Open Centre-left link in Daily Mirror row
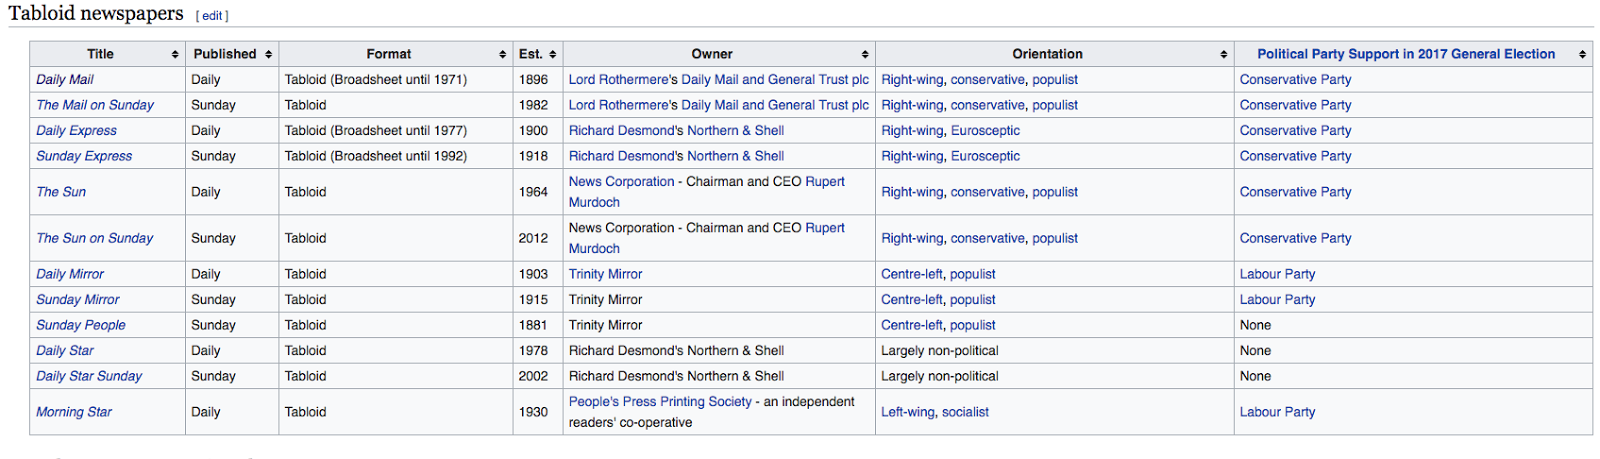1600x459 pixels. (x=911, y=274)
